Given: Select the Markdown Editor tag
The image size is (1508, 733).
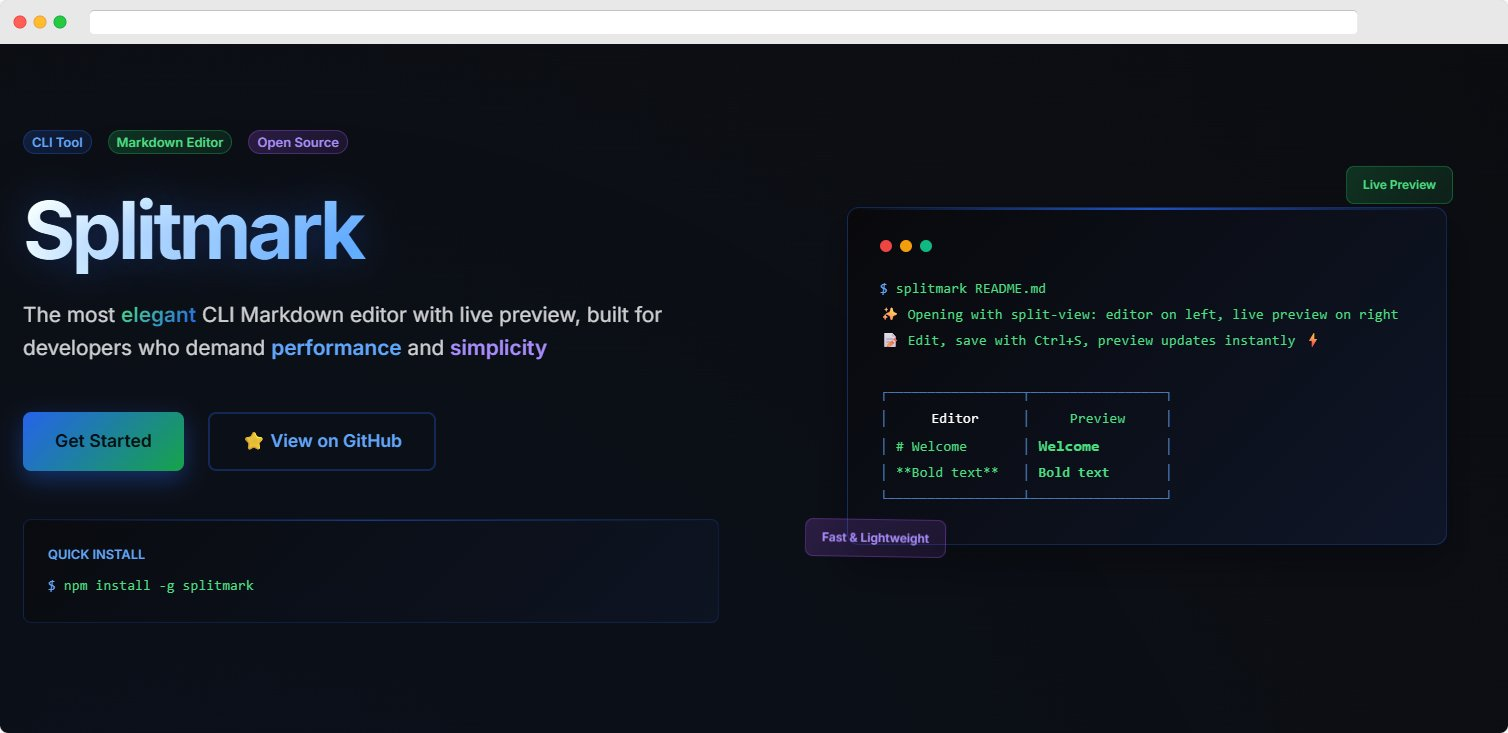Looking at the screenshot, I should point(170,143).
